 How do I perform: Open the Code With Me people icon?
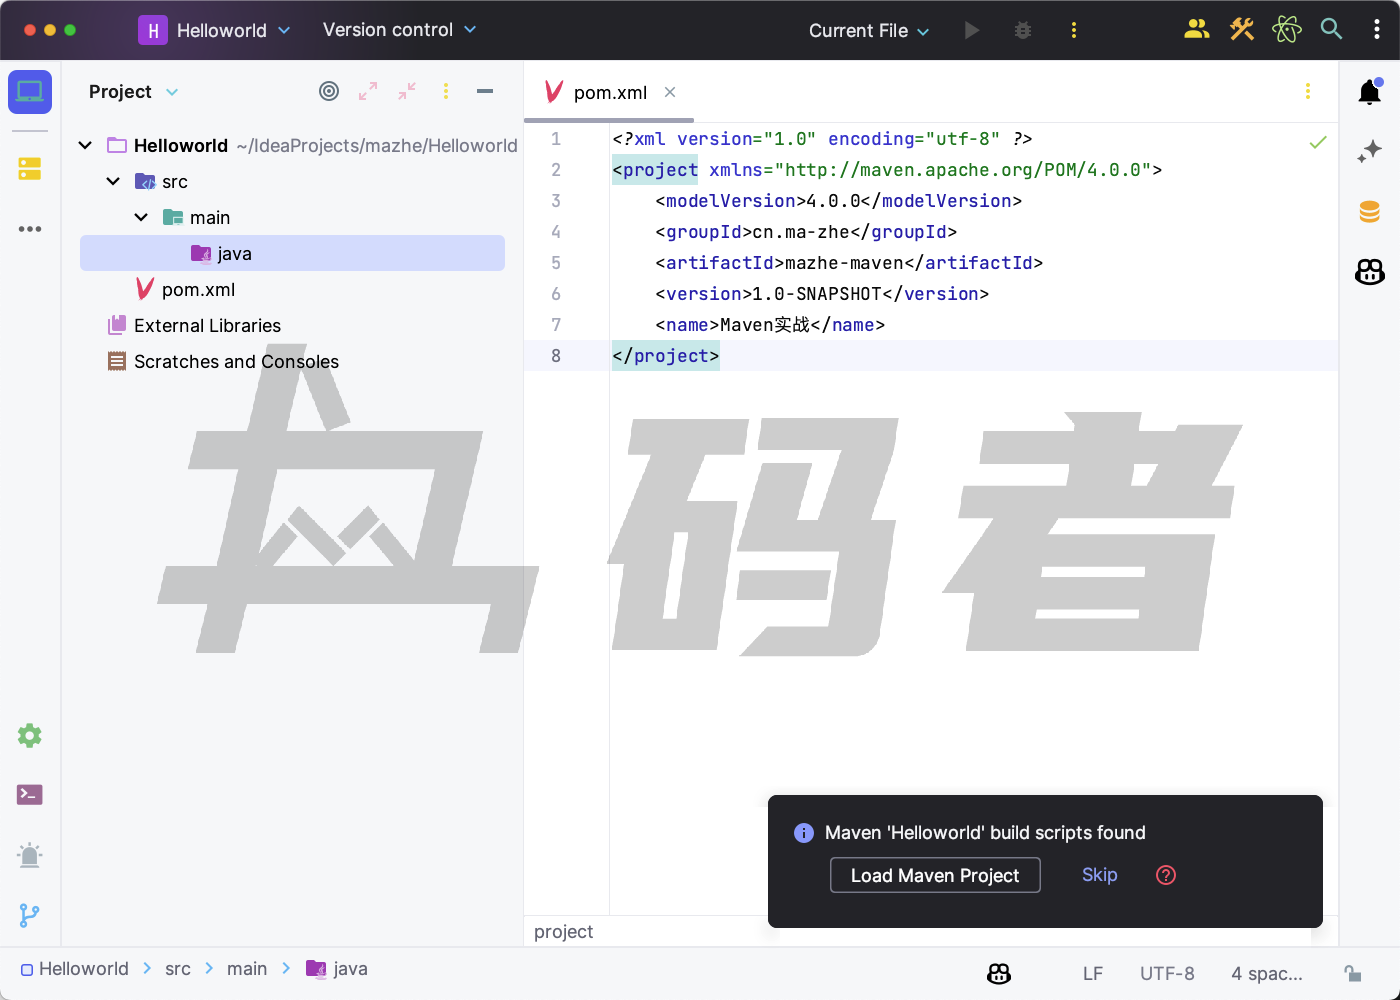1196,30
